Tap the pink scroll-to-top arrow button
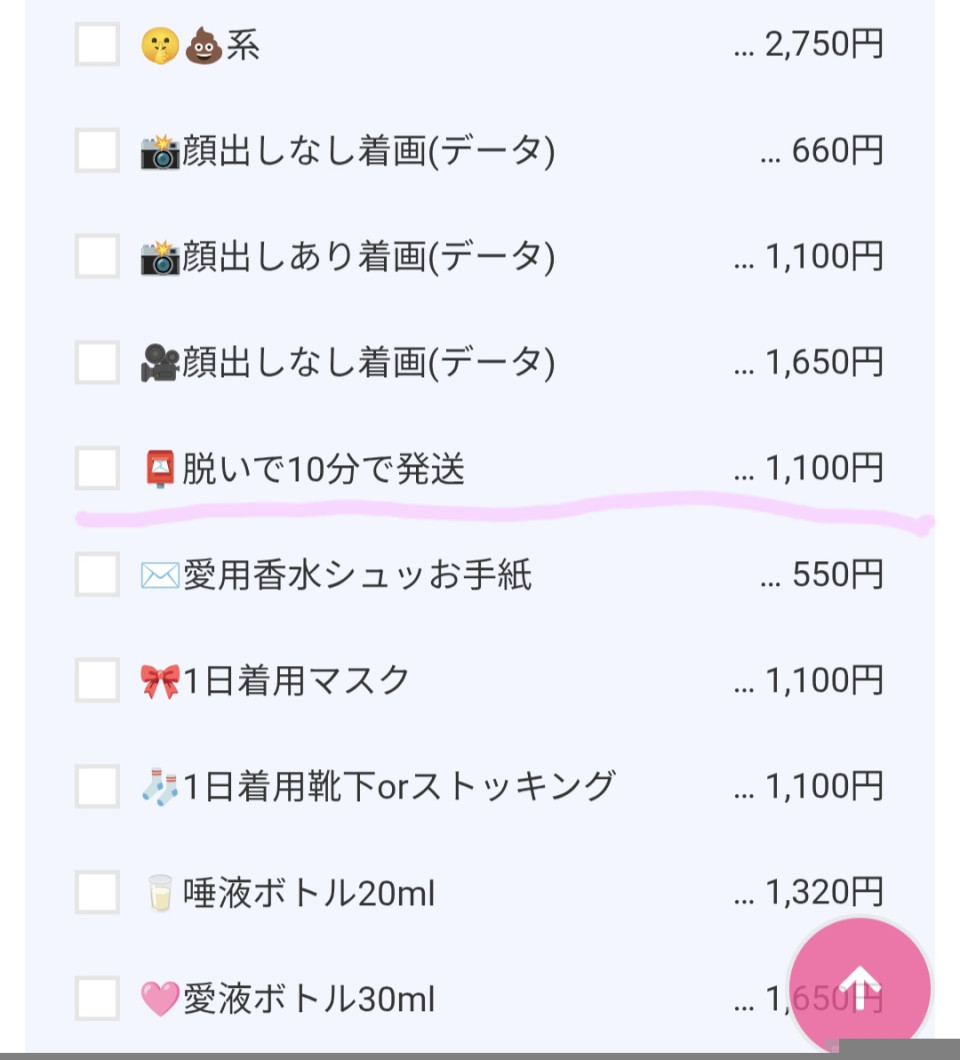Screen dimensions: 960x1060 point(860,987)
